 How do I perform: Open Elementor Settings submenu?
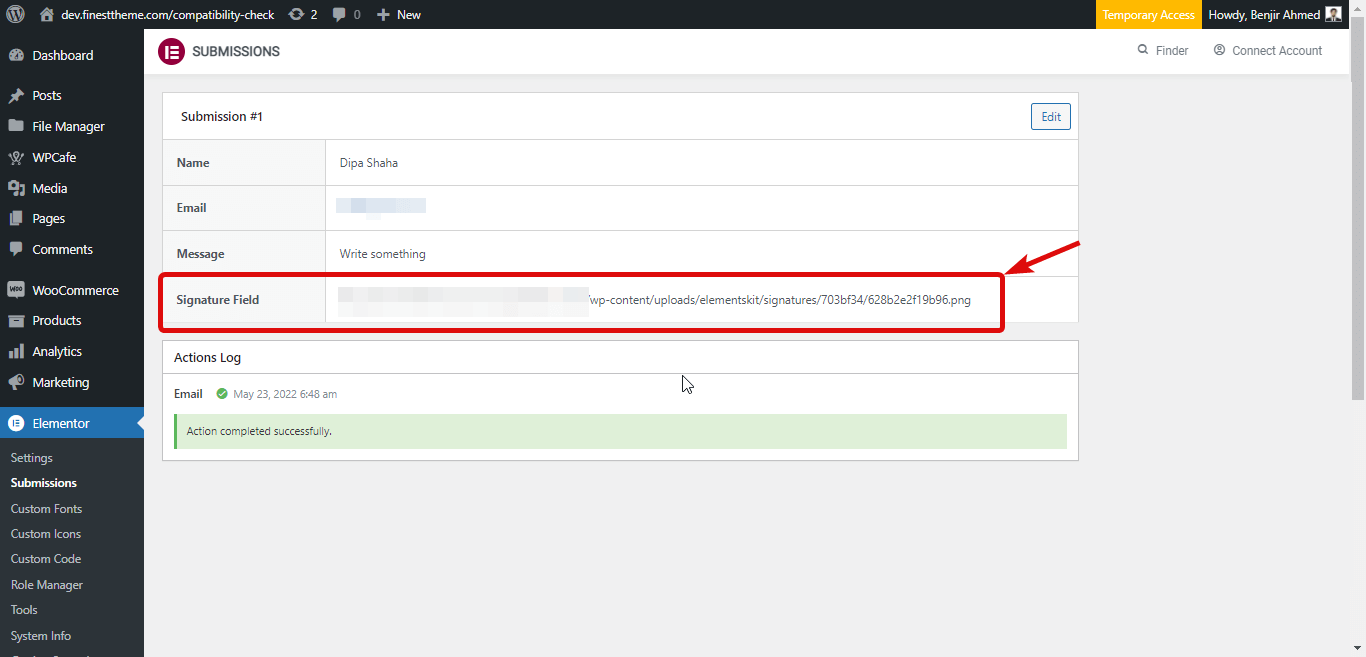32,458
